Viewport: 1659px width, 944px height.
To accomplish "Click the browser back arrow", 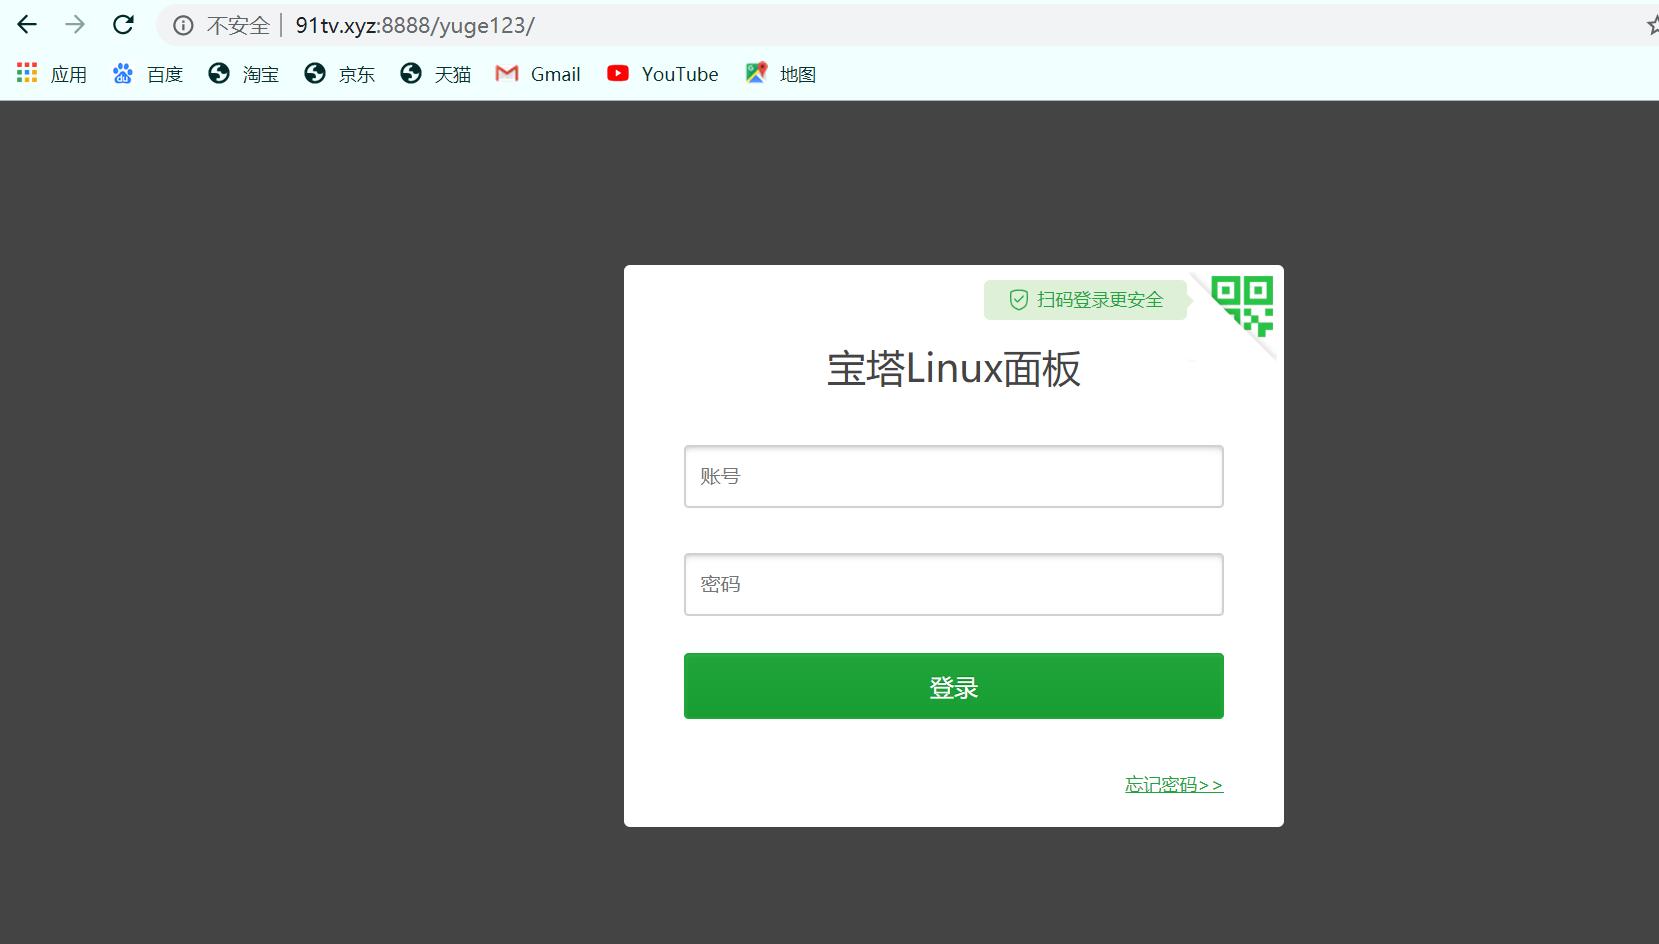I will pyautogui.click(x=26, y=25).
